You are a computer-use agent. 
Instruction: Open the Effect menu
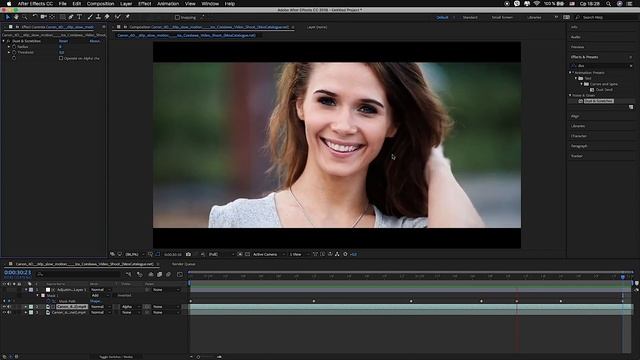[144, 4]
